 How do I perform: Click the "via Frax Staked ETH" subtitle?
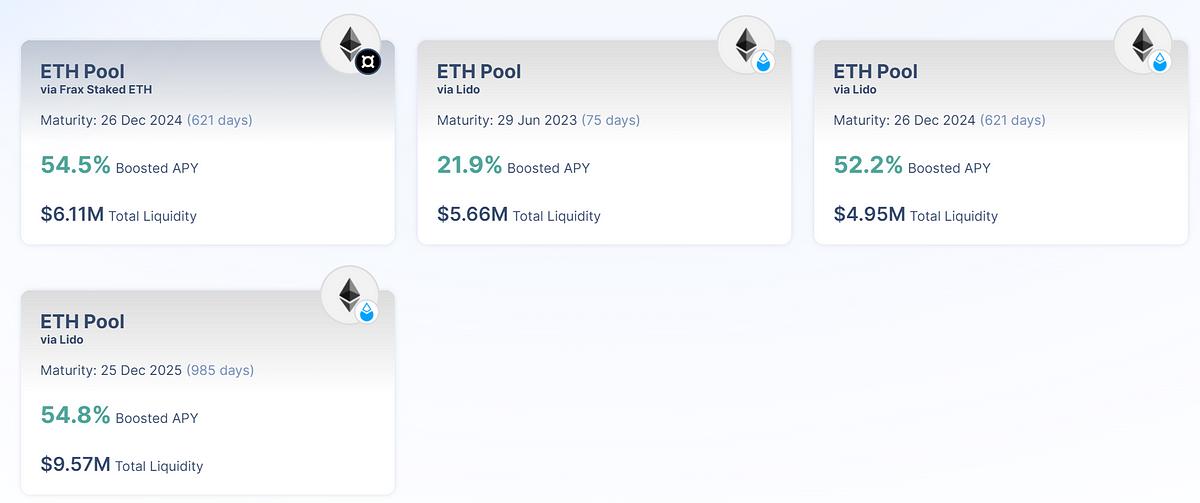pos(96,89)
